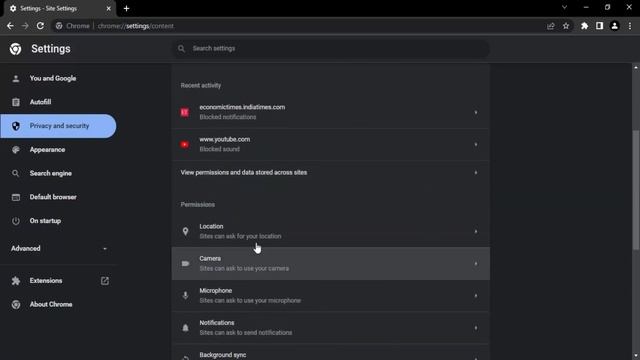Click the scrollbar up arrow
Viewport: 640px width, 360px height.
tap(636, 67)
